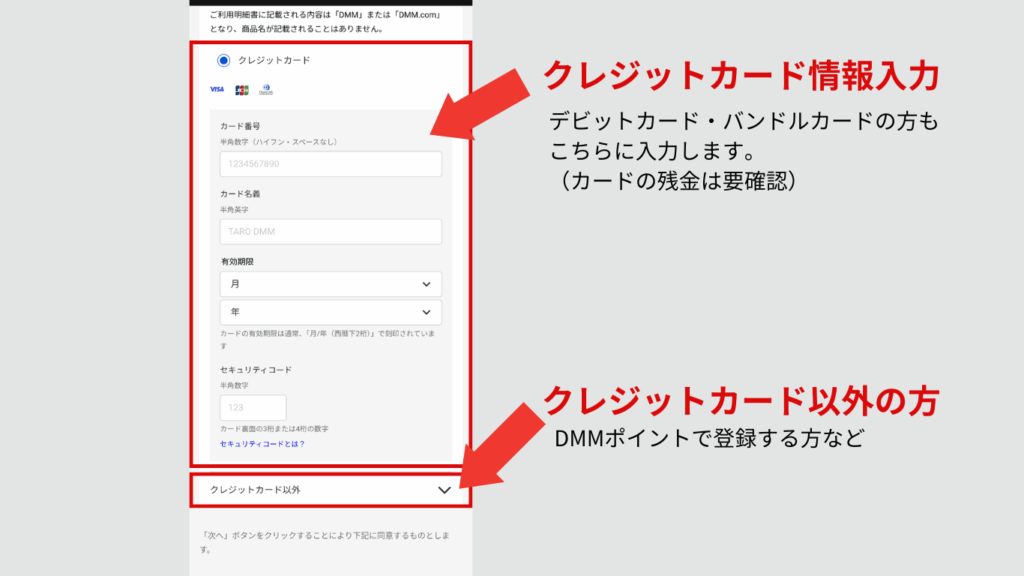Focus the セキュリティコード 123 field
This screenshot has width=1024, height=576.
click(253, 408)
